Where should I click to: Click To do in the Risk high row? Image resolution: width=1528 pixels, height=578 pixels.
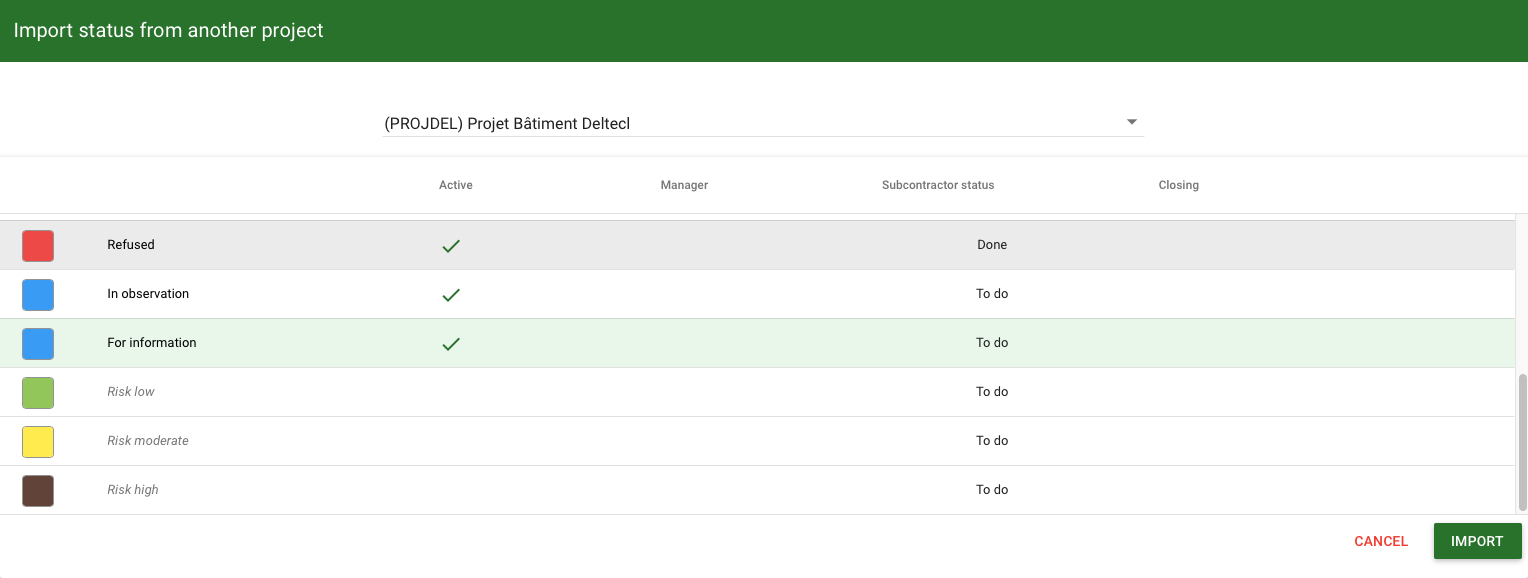pyautogui.click(x=992, y=489)
